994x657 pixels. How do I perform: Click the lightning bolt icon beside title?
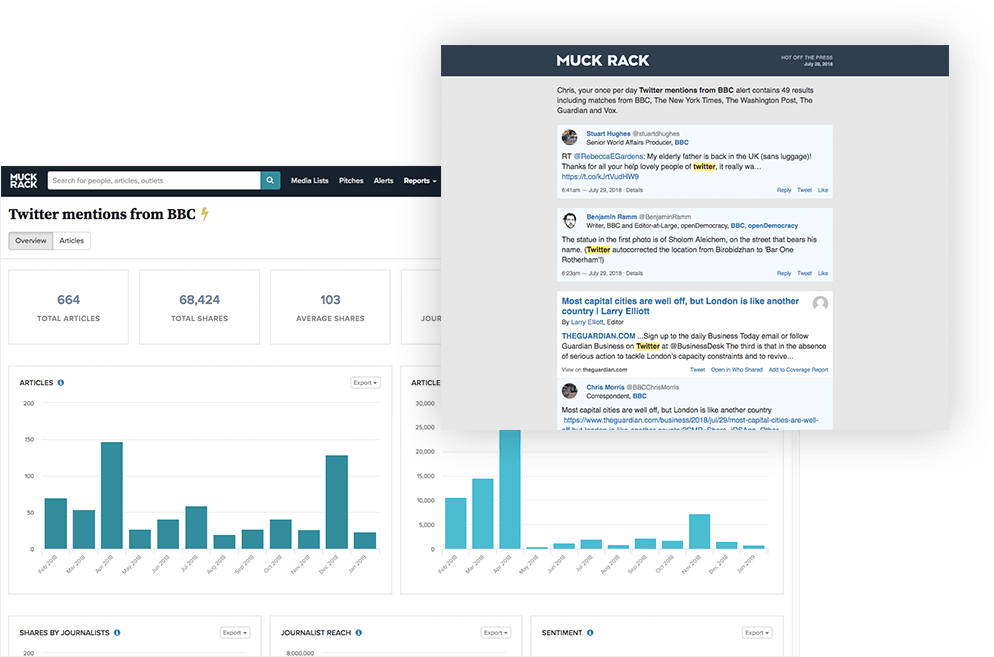coord(205,214)
